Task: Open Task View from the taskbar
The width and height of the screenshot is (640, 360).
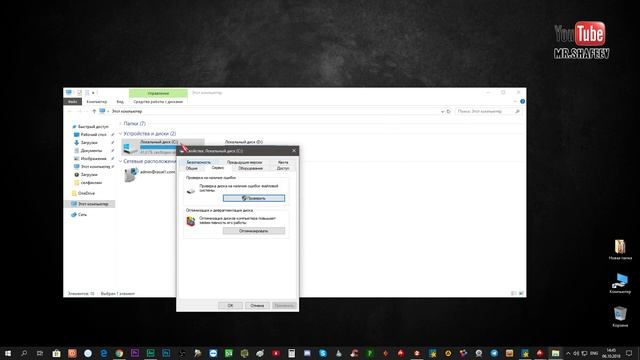Action: [40, 353]
